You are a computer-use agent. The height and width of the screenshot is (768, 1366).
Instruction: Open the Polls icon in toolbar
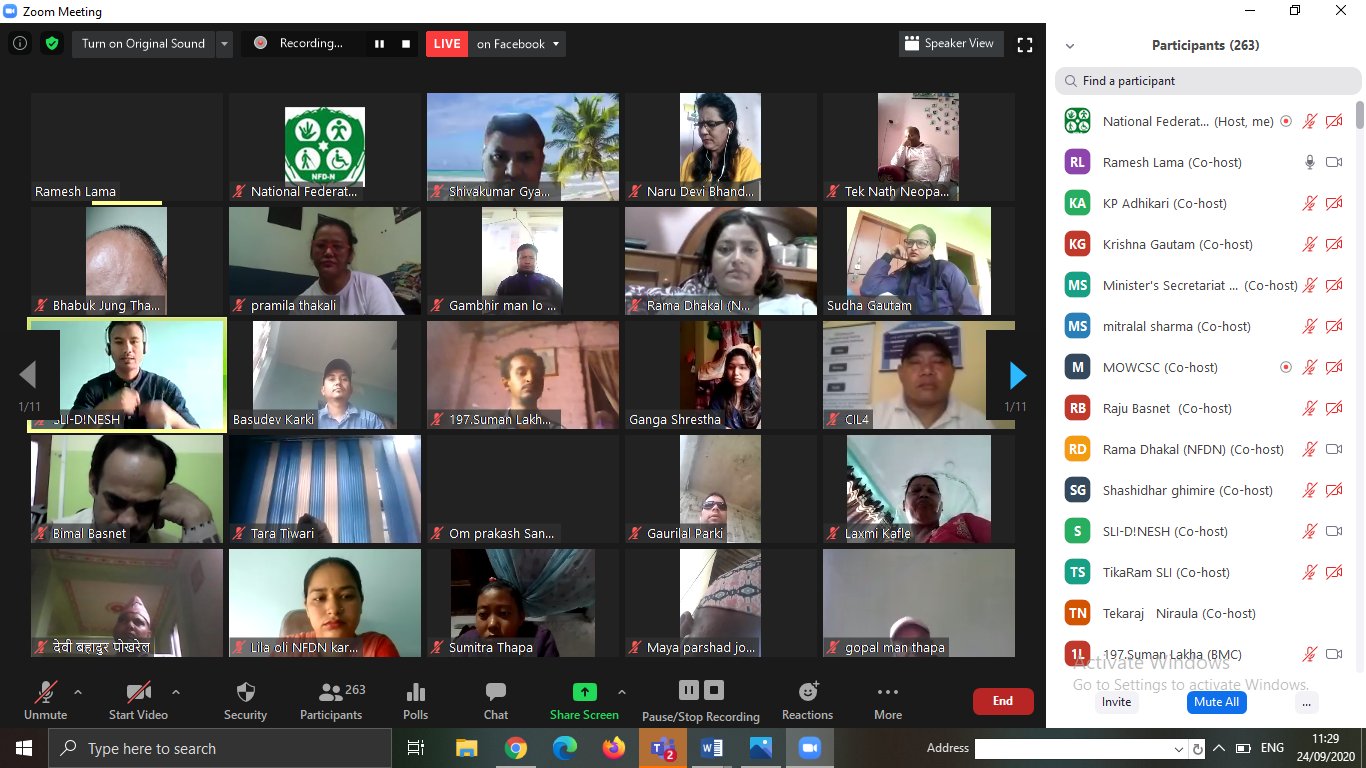point(416,693)
